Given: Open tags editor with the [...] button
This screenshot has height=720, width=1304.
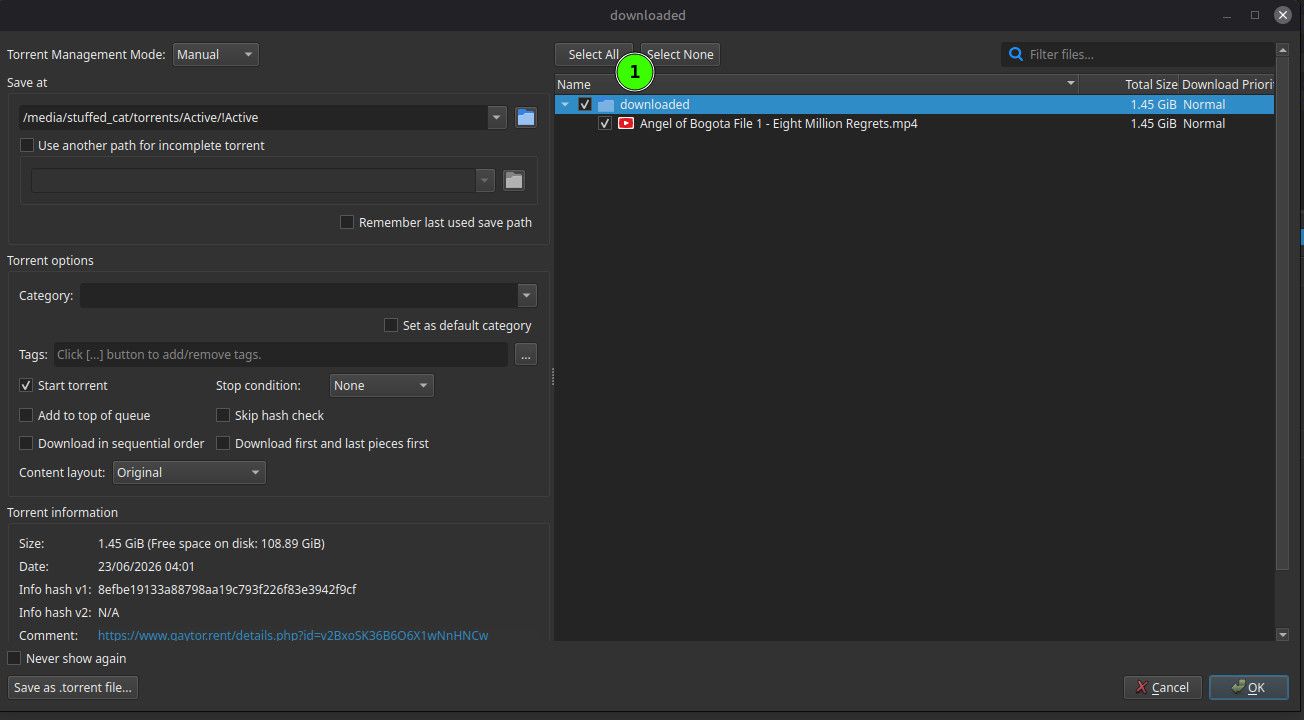Looking at the screenshot, I should click(x=526, y=354).
